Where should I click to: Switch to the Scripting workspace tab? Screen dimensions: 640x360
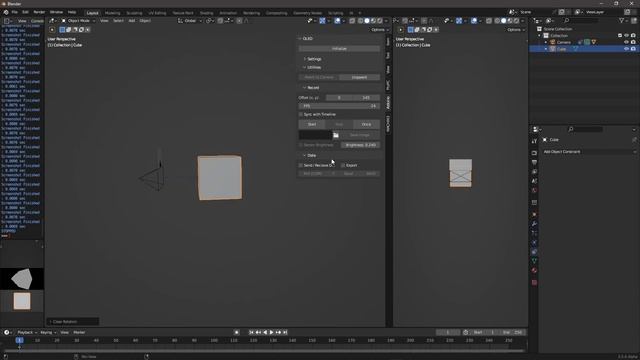point(336,13)
